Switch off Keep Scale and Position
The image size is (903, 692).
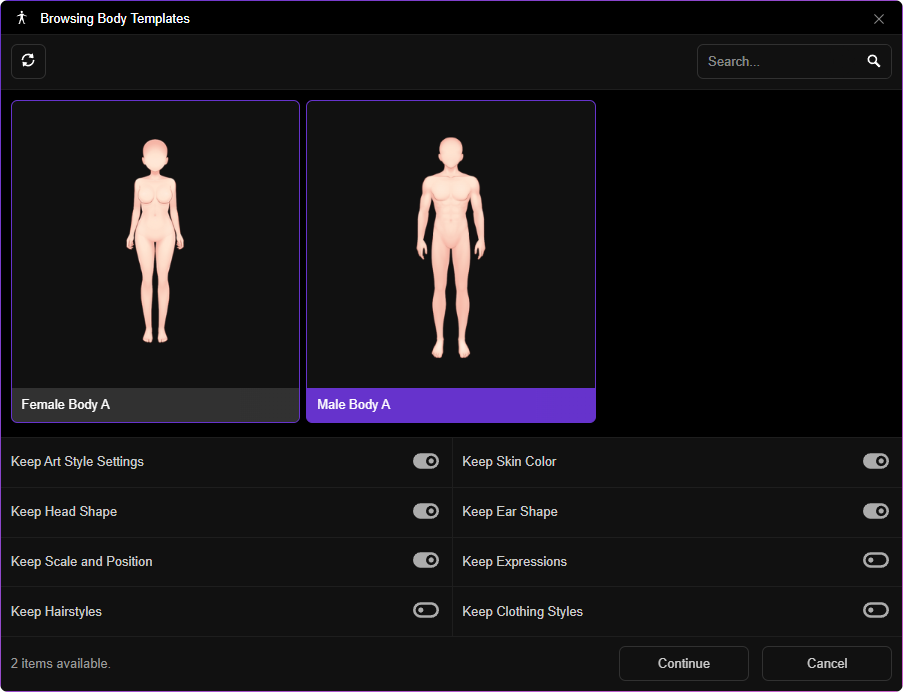[426, 560]
